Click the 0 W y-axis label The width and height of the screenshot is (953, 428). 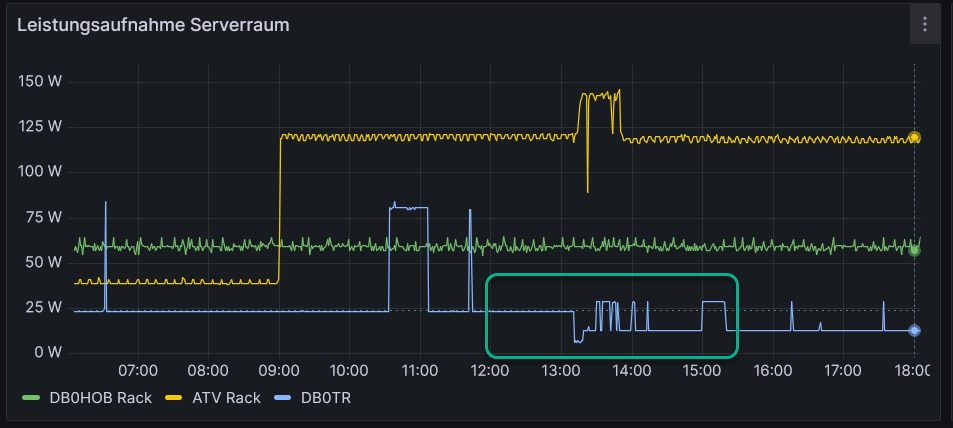[48, 353]
